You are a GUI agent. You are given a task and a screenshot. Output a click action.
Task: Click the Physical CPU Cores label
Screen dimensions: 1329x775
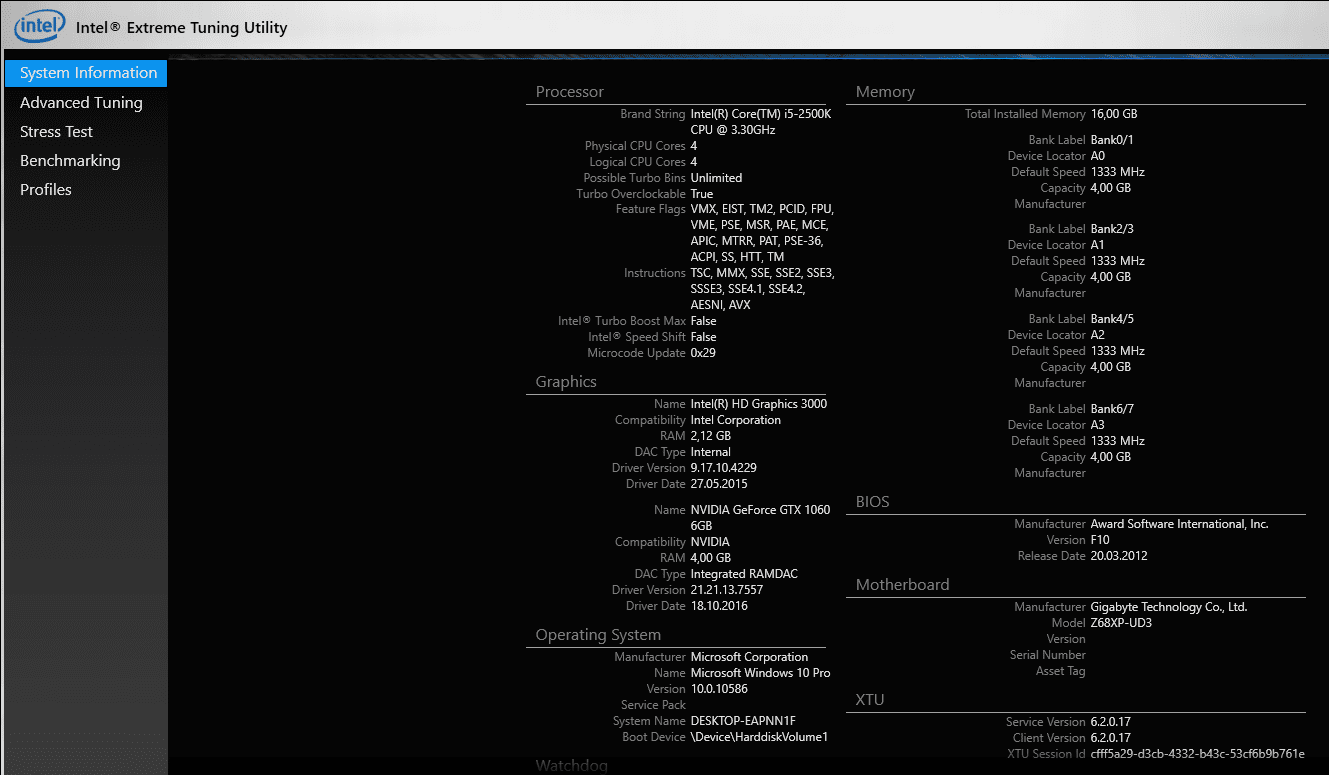coord(635,146)
